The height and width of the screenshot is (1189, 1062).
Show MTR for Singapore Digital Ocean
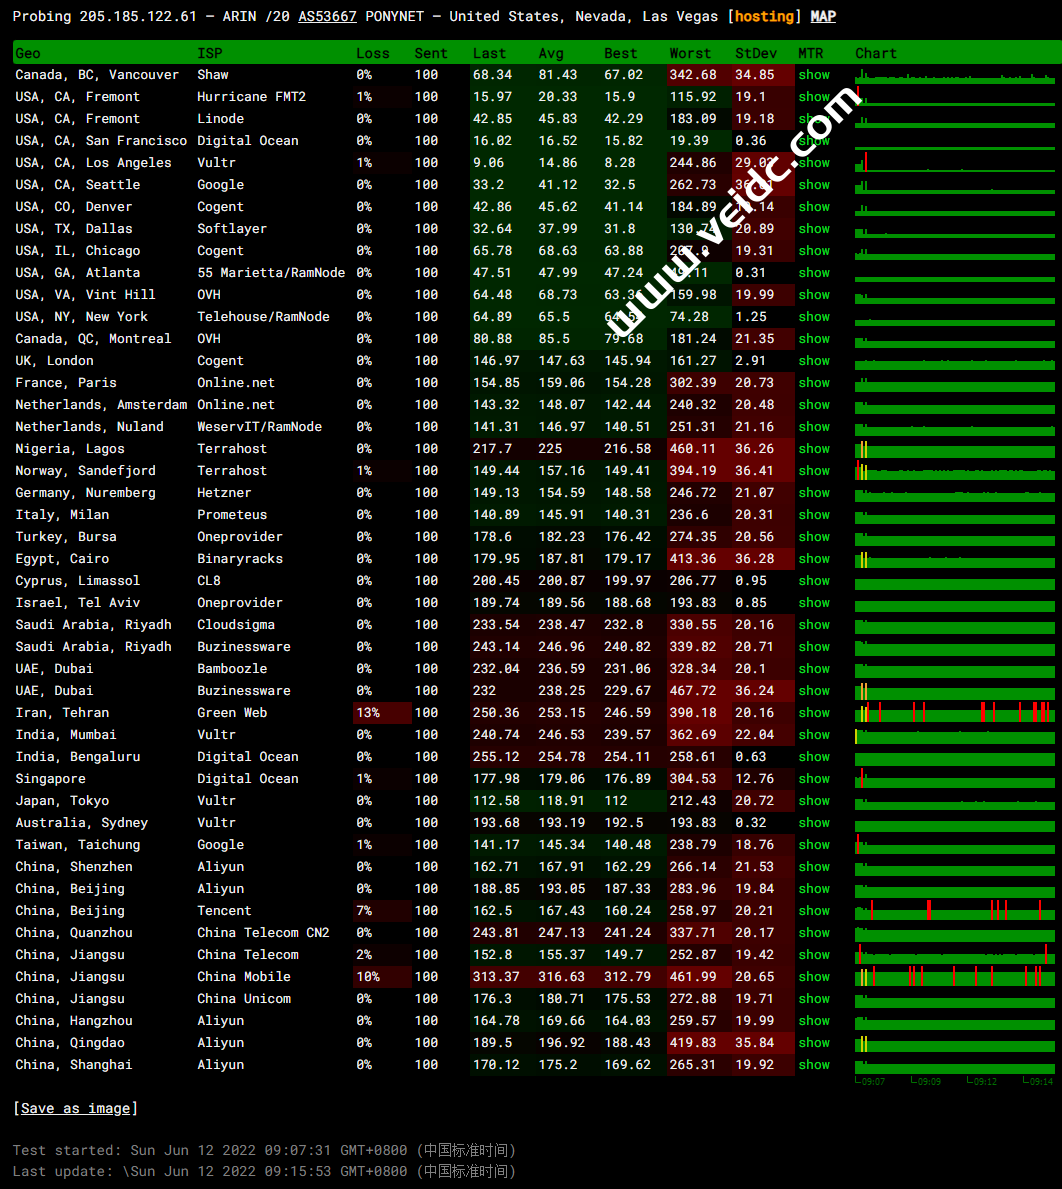coord(814,779)
